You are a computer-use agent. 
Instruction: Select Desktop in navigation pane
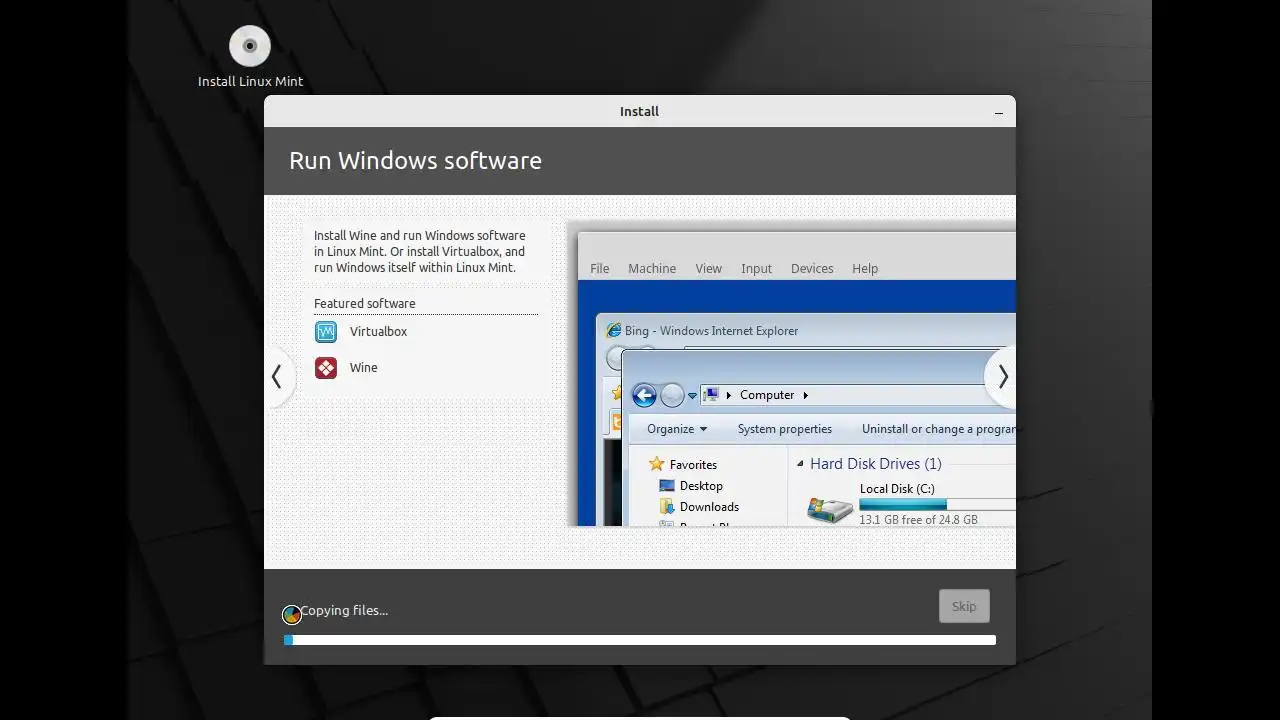pyautogui.click(x=701, y=486)
